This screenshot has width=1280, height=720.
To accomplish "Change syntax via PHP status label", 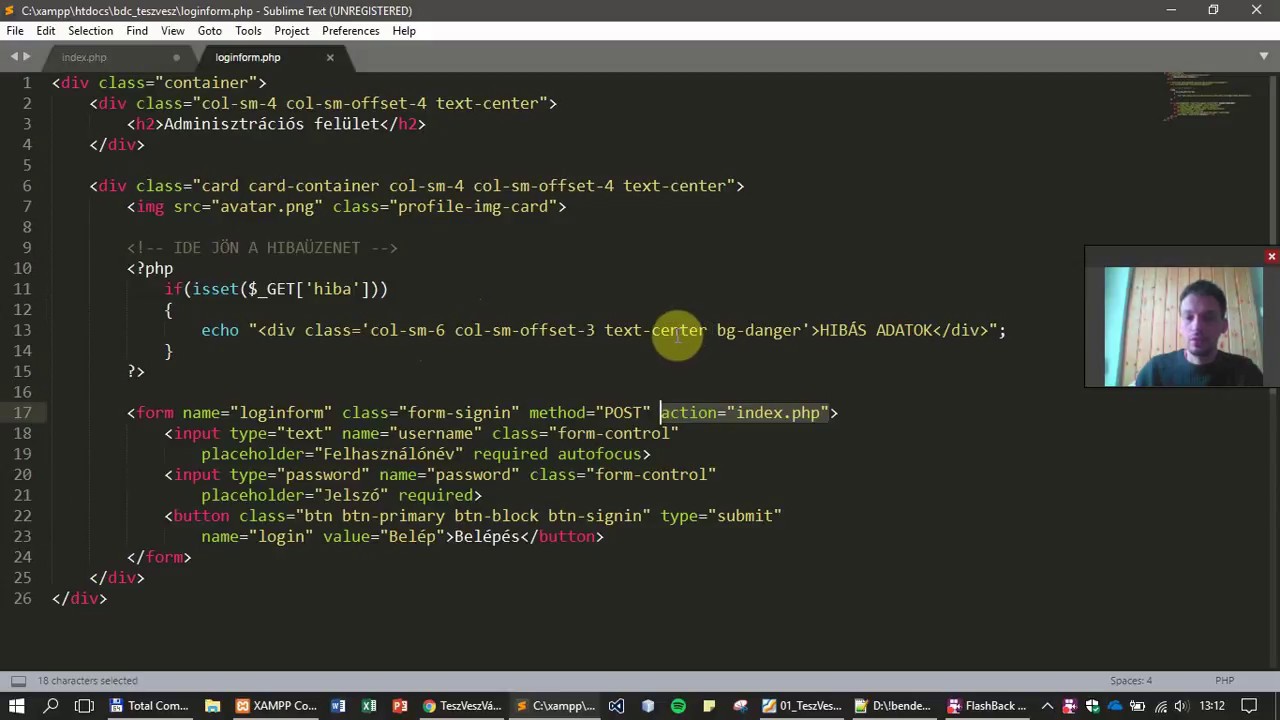I will pos(1224,681).
